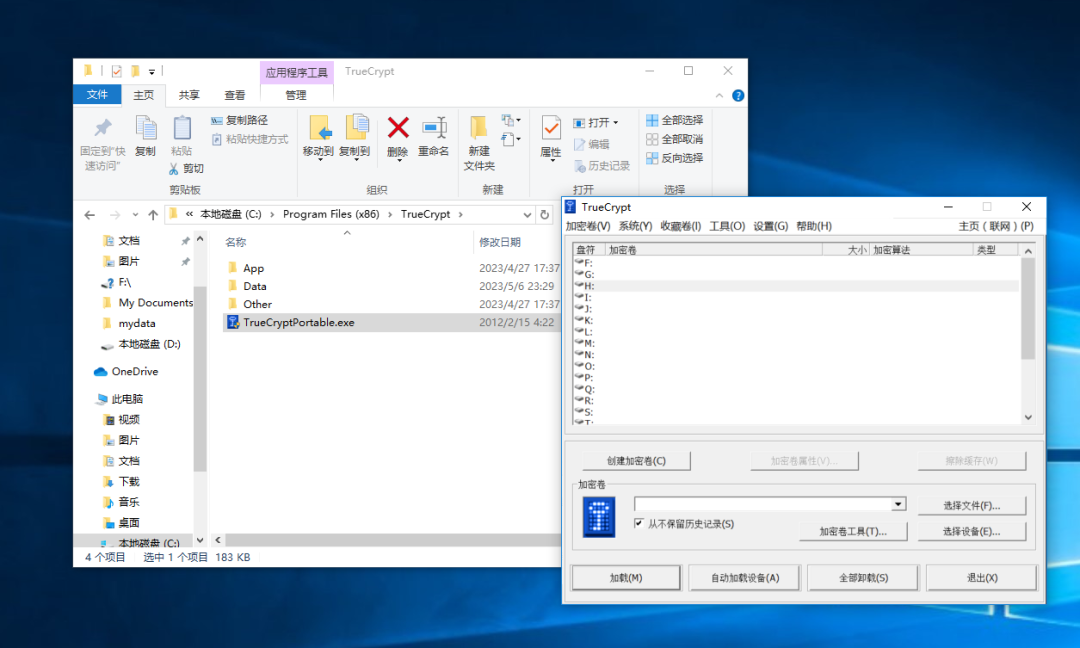
Task: Click the History item in the ribbon
Action: point(602,166)
